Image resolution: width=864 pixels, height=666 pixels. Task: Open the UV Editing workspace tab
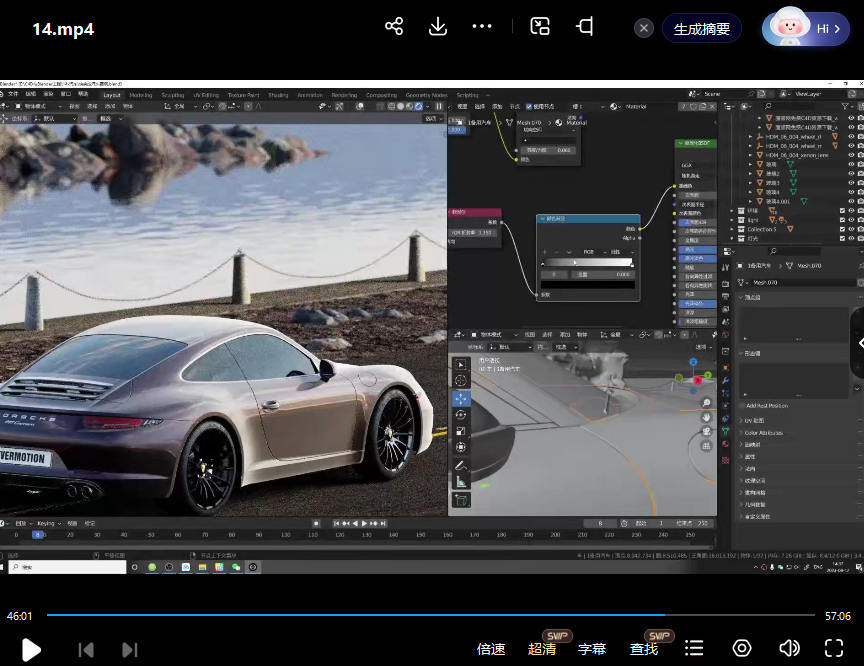pyautogui.click(x=205, y=95)
